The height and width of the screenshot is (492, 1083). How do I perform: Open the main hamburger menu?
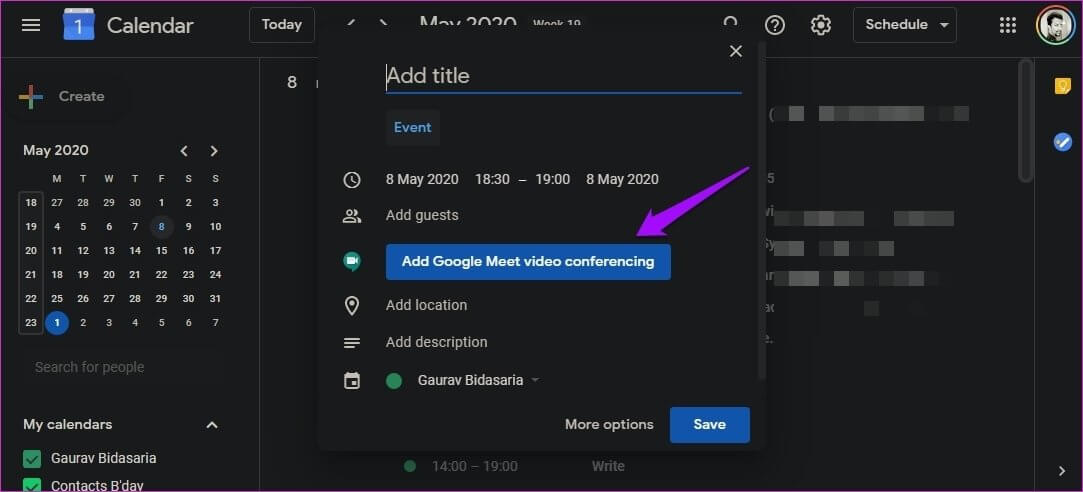tap(31, 26)
